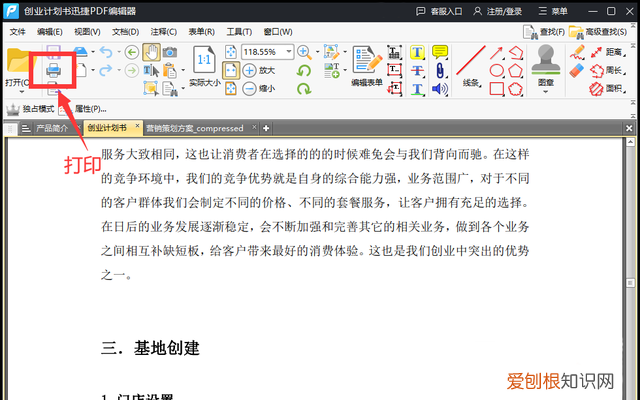640x400 pixels.
Task: Click the blue Redo arrow
Action: (x=106, y=70)
